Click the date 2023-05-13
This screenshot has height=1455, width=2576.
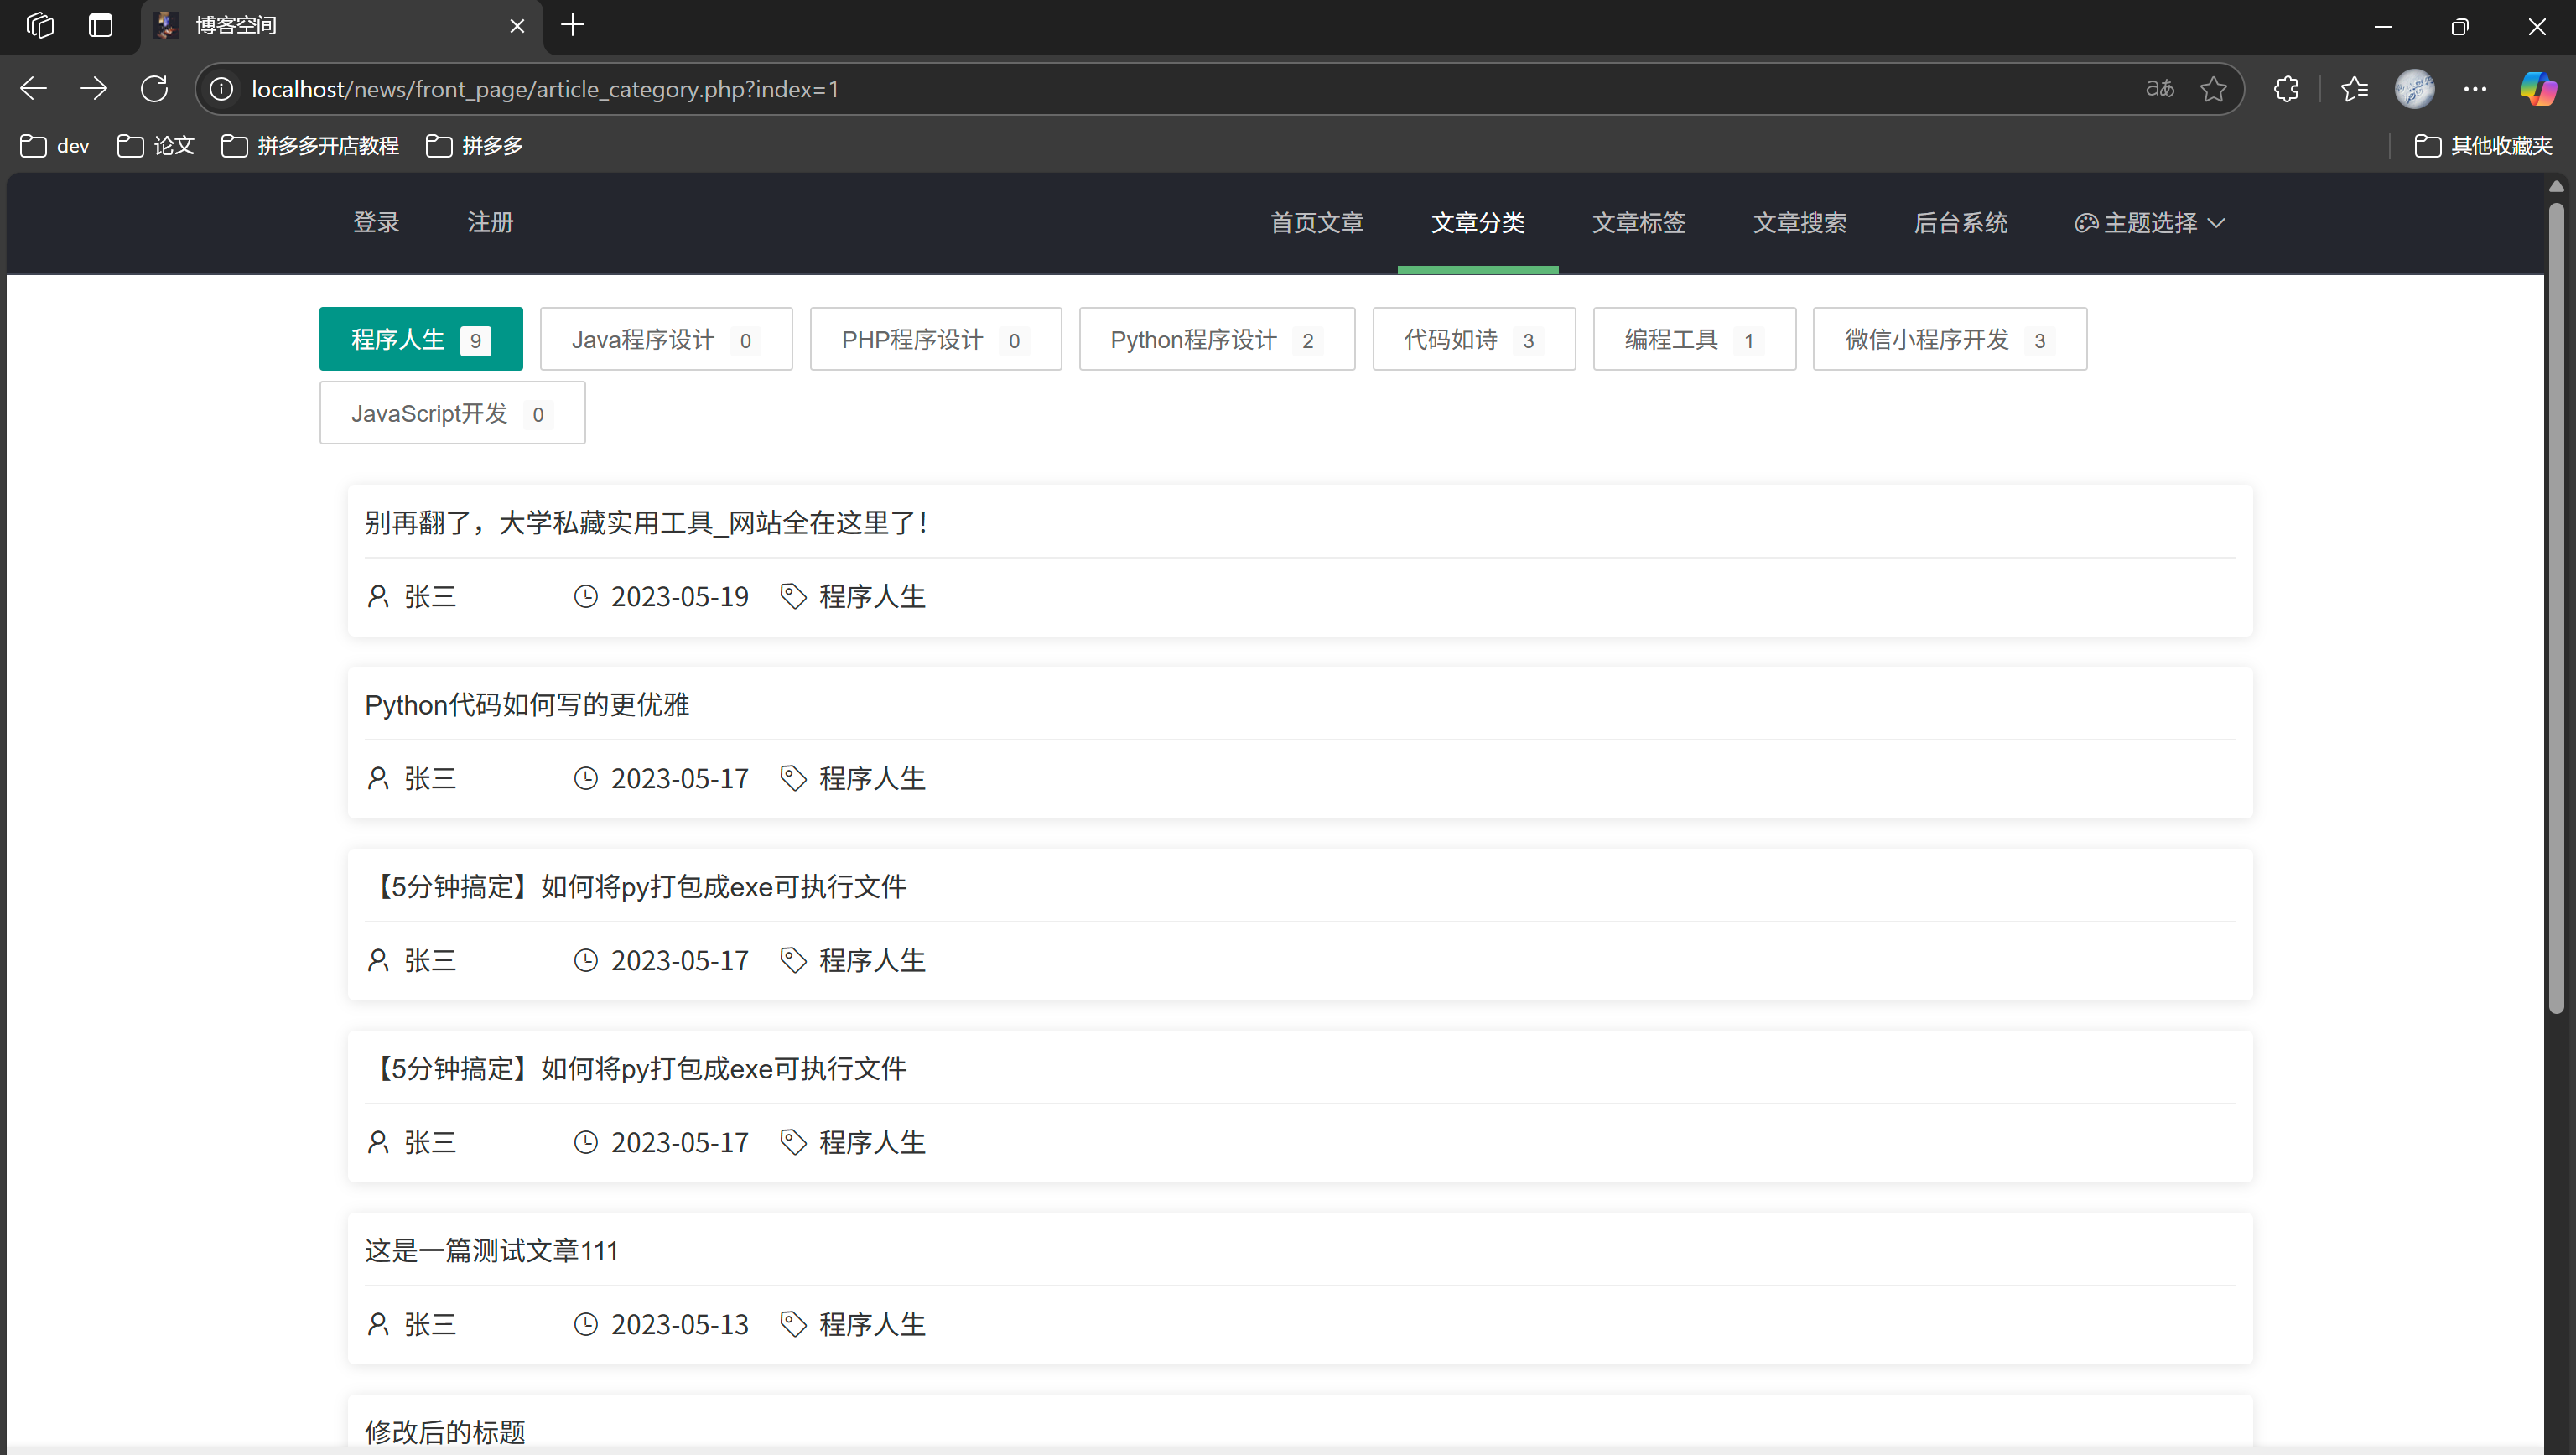680,1325
